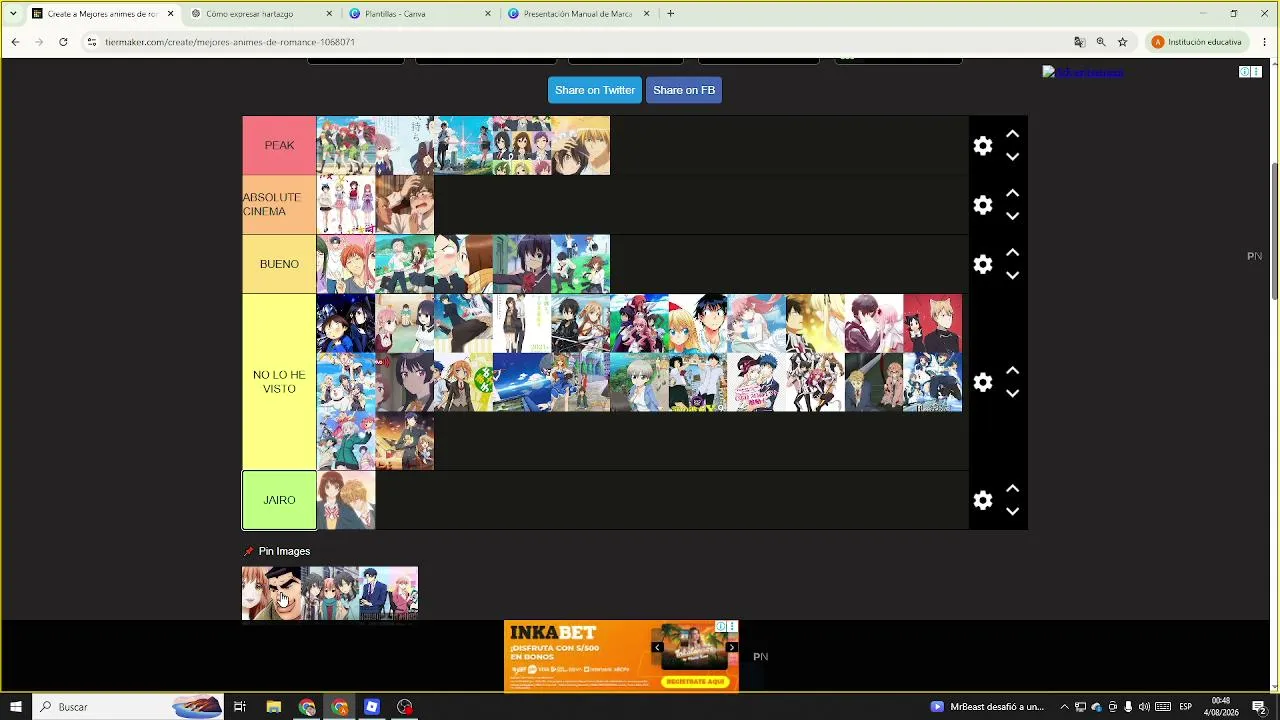The height and width of the screenshot is (720, 1280).
Task: Select the anime image in the JAIRO tier
Action: tap(346, 500)
